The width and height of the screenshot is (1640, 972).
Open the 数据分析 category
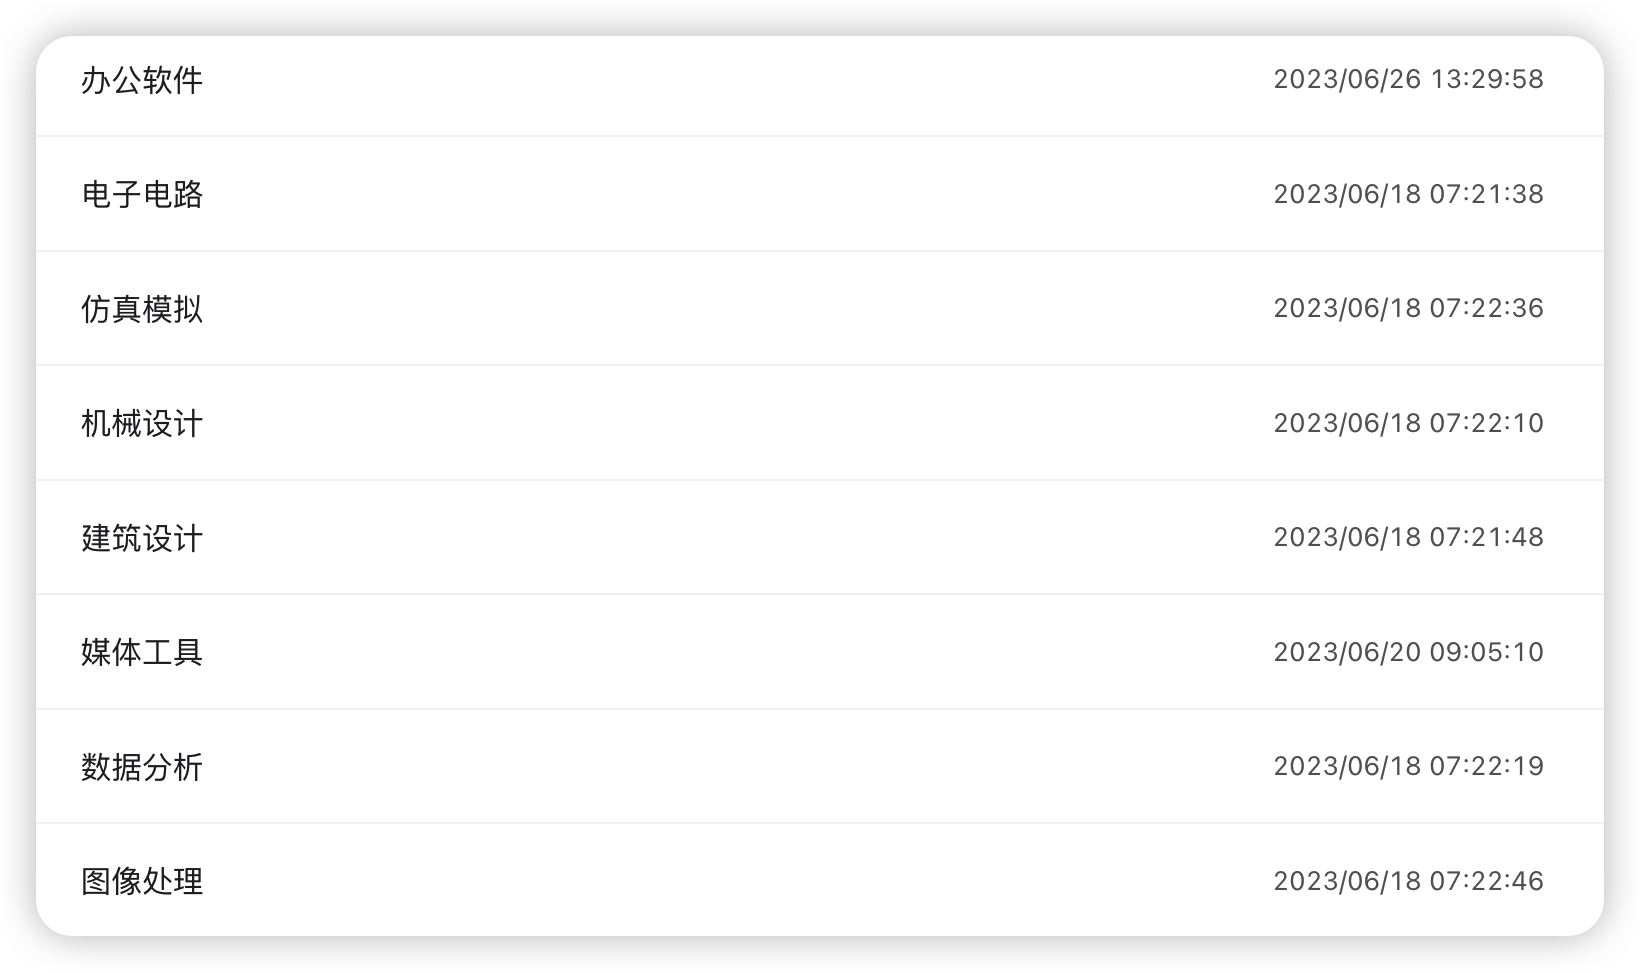(142, 767)
